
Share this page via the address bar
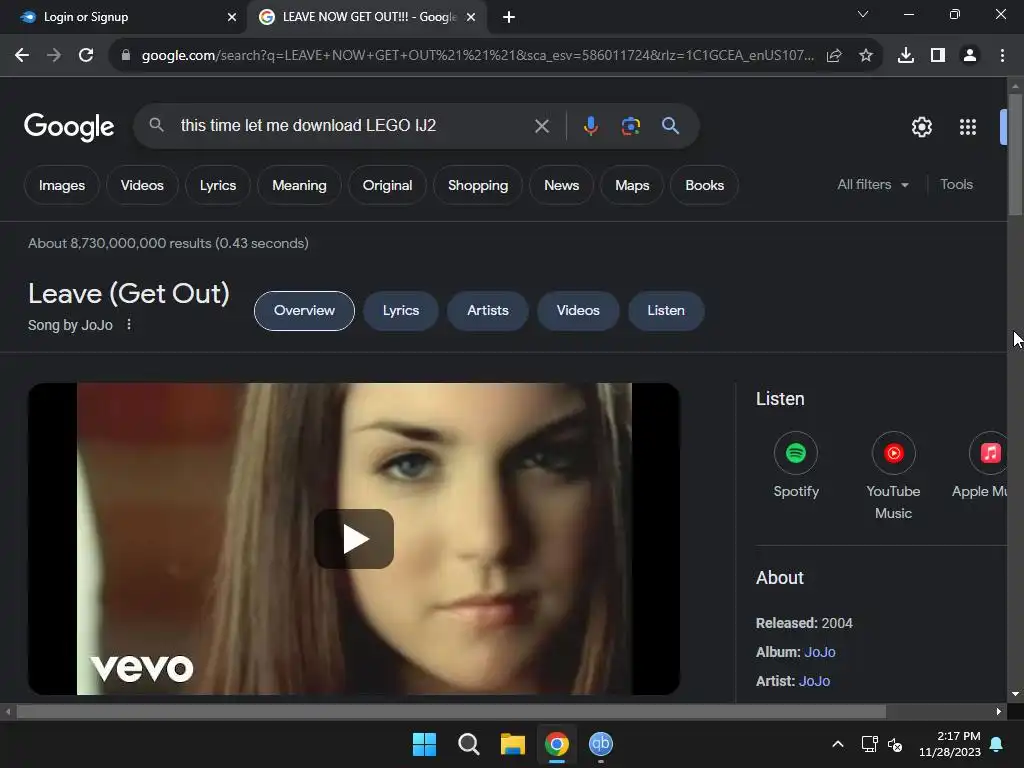coord(834,56)
